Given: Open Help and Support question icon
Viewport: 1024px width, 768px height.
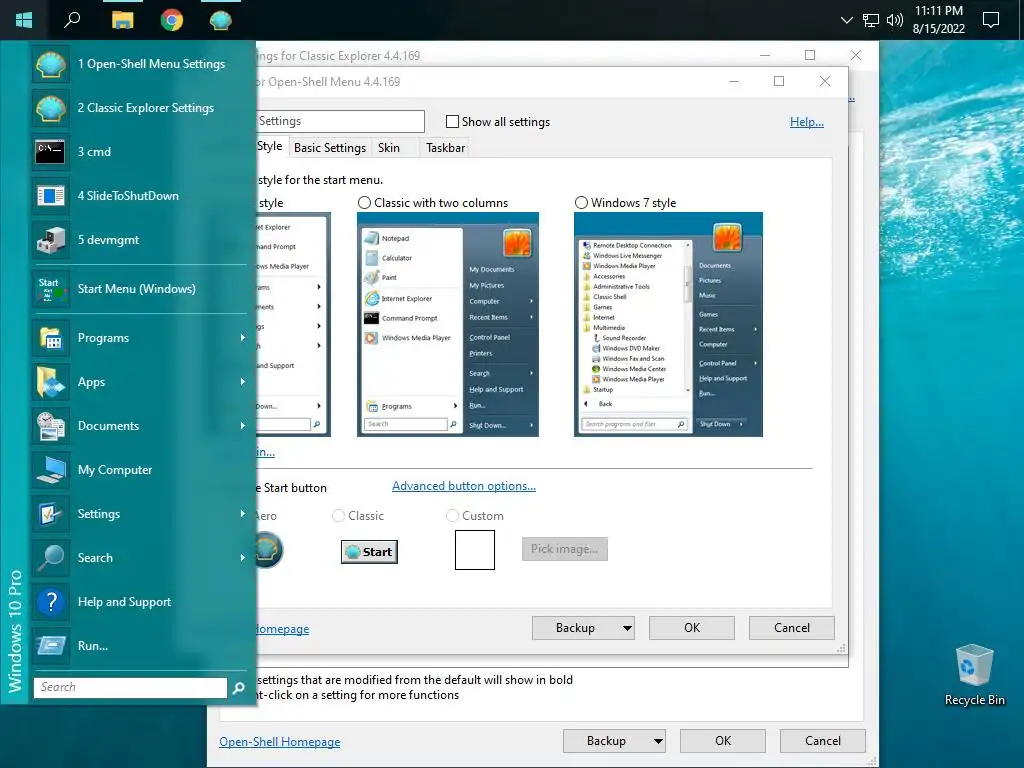Looking at the screenshot, I should [50, 601].
